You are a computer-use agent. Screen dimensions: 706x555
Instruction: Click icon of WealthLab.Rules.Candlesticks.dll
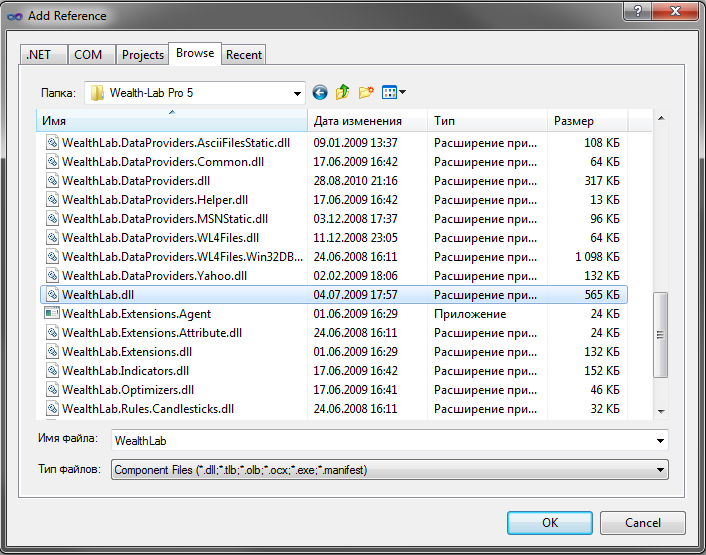coord(52,408)
